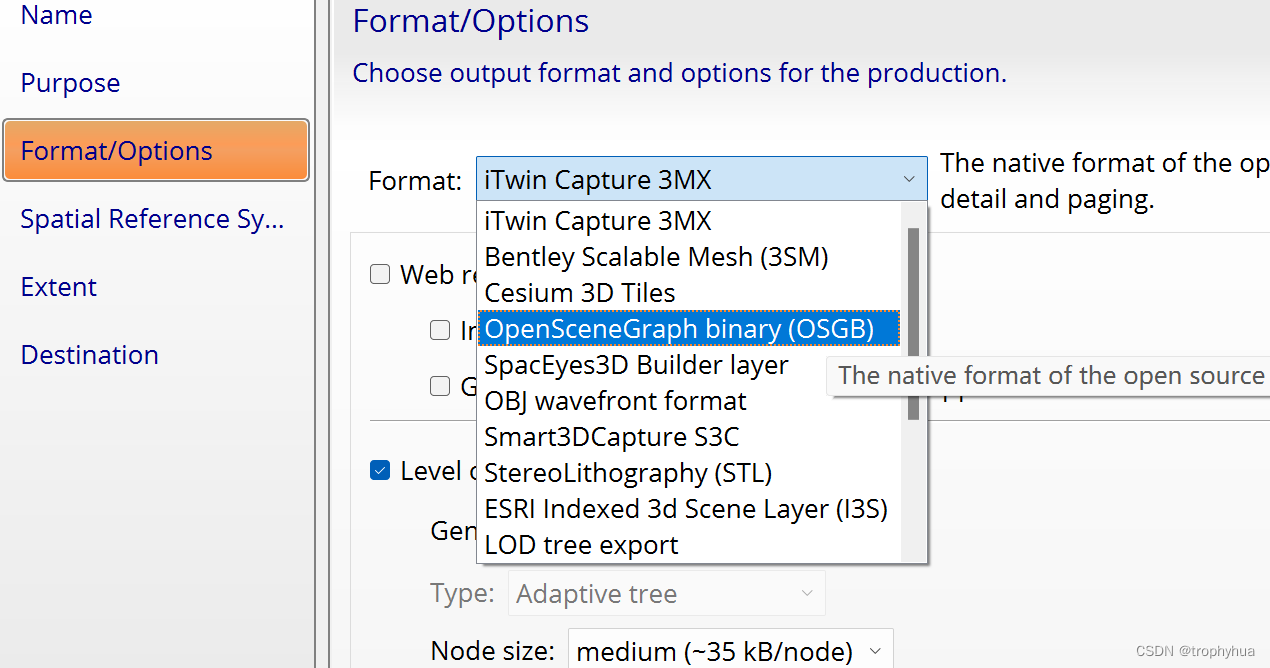
Task: Select LOD tree export option
Action: pos(690,545)
